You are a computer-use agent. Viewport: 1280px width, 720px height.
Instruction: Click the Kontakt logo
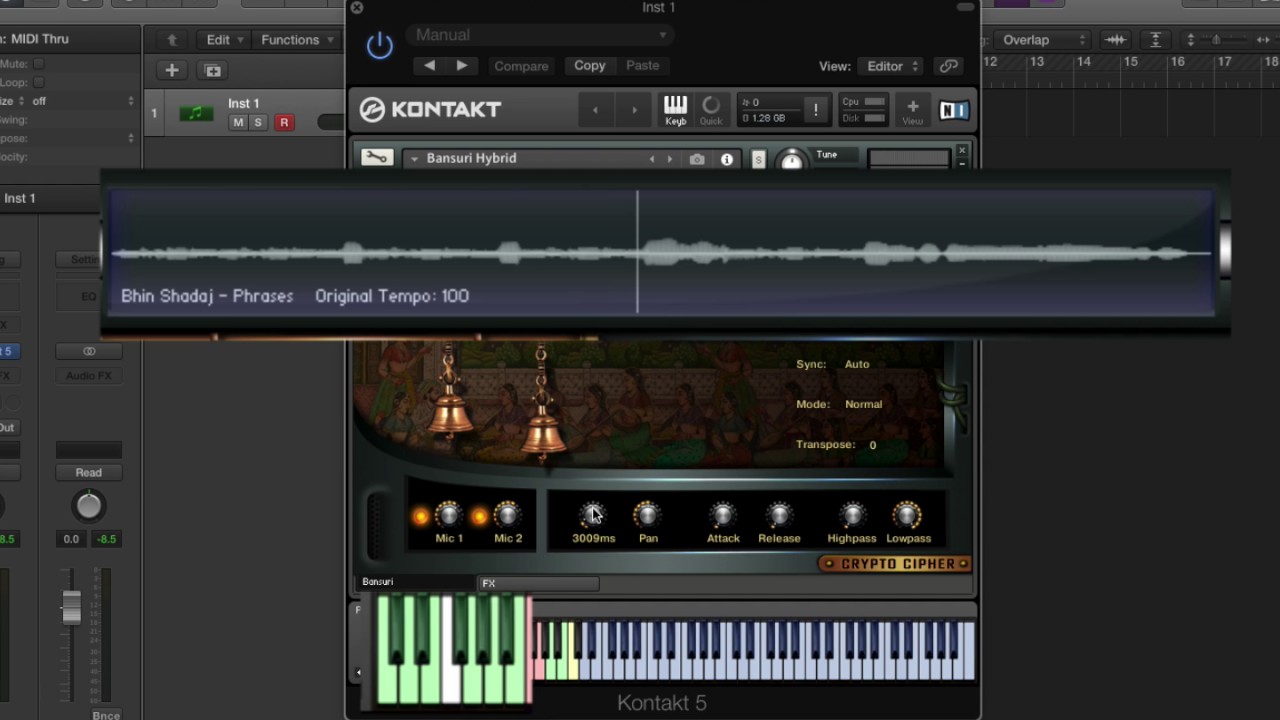click(x=430, y=110)
